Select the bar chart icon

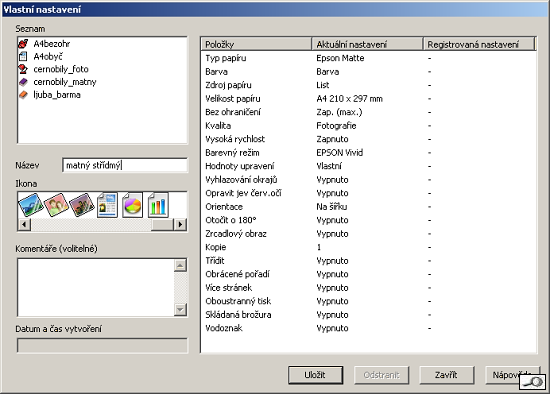click(x=158, y=205)
